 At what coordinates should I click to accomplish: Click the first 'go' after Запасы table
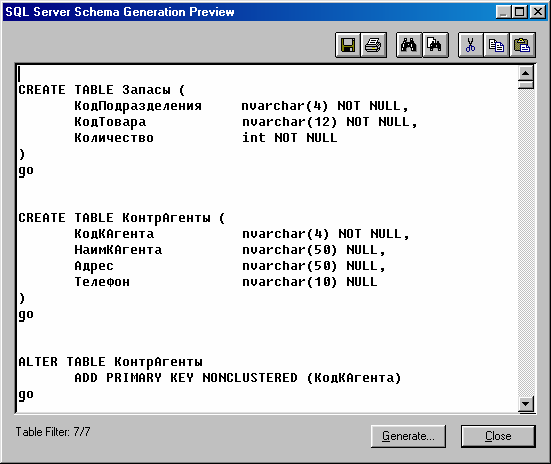pyautogui.click(x=26, y=171)
